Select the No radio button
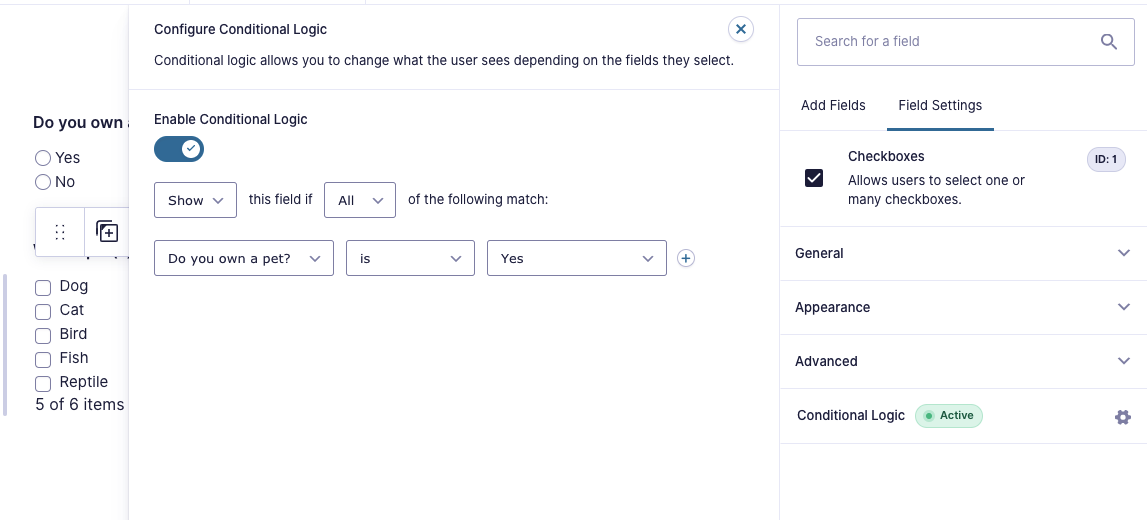Image resolution: width=1147 pixels, height=520 pixels. click(x=43, y=182)
